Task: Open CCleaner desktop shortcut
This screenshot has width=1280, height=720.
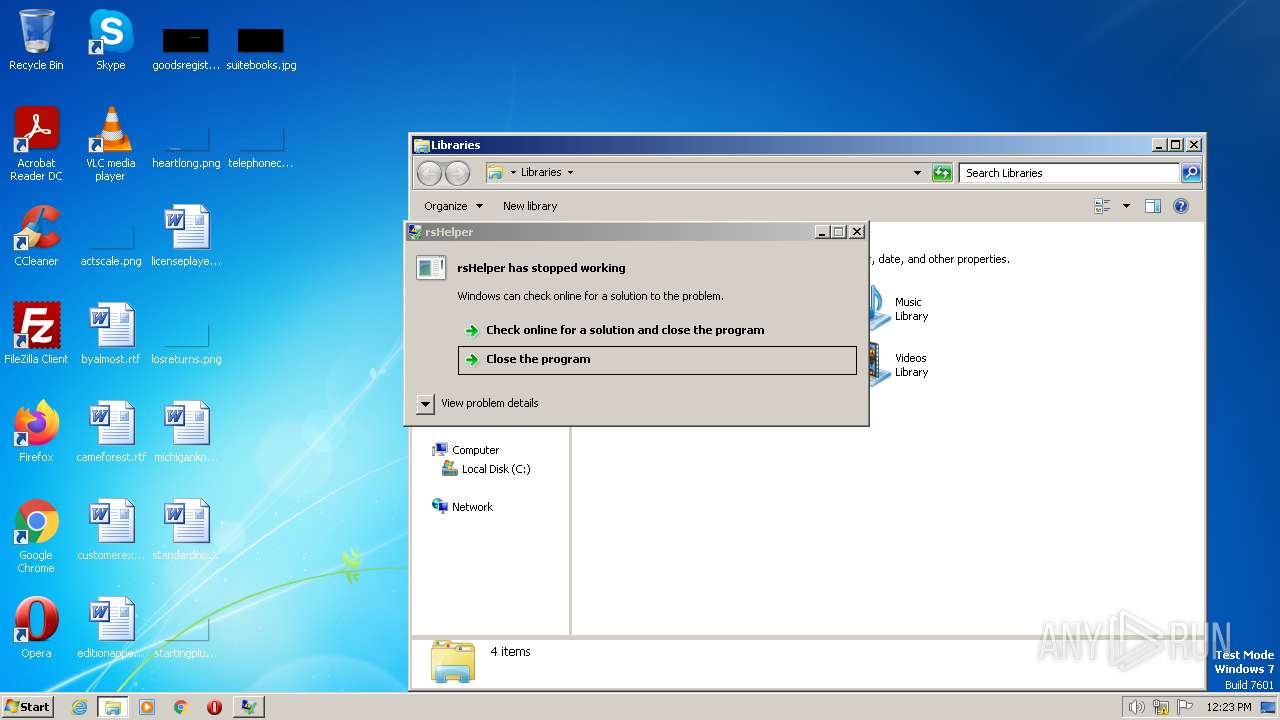Action: [36, 236]
